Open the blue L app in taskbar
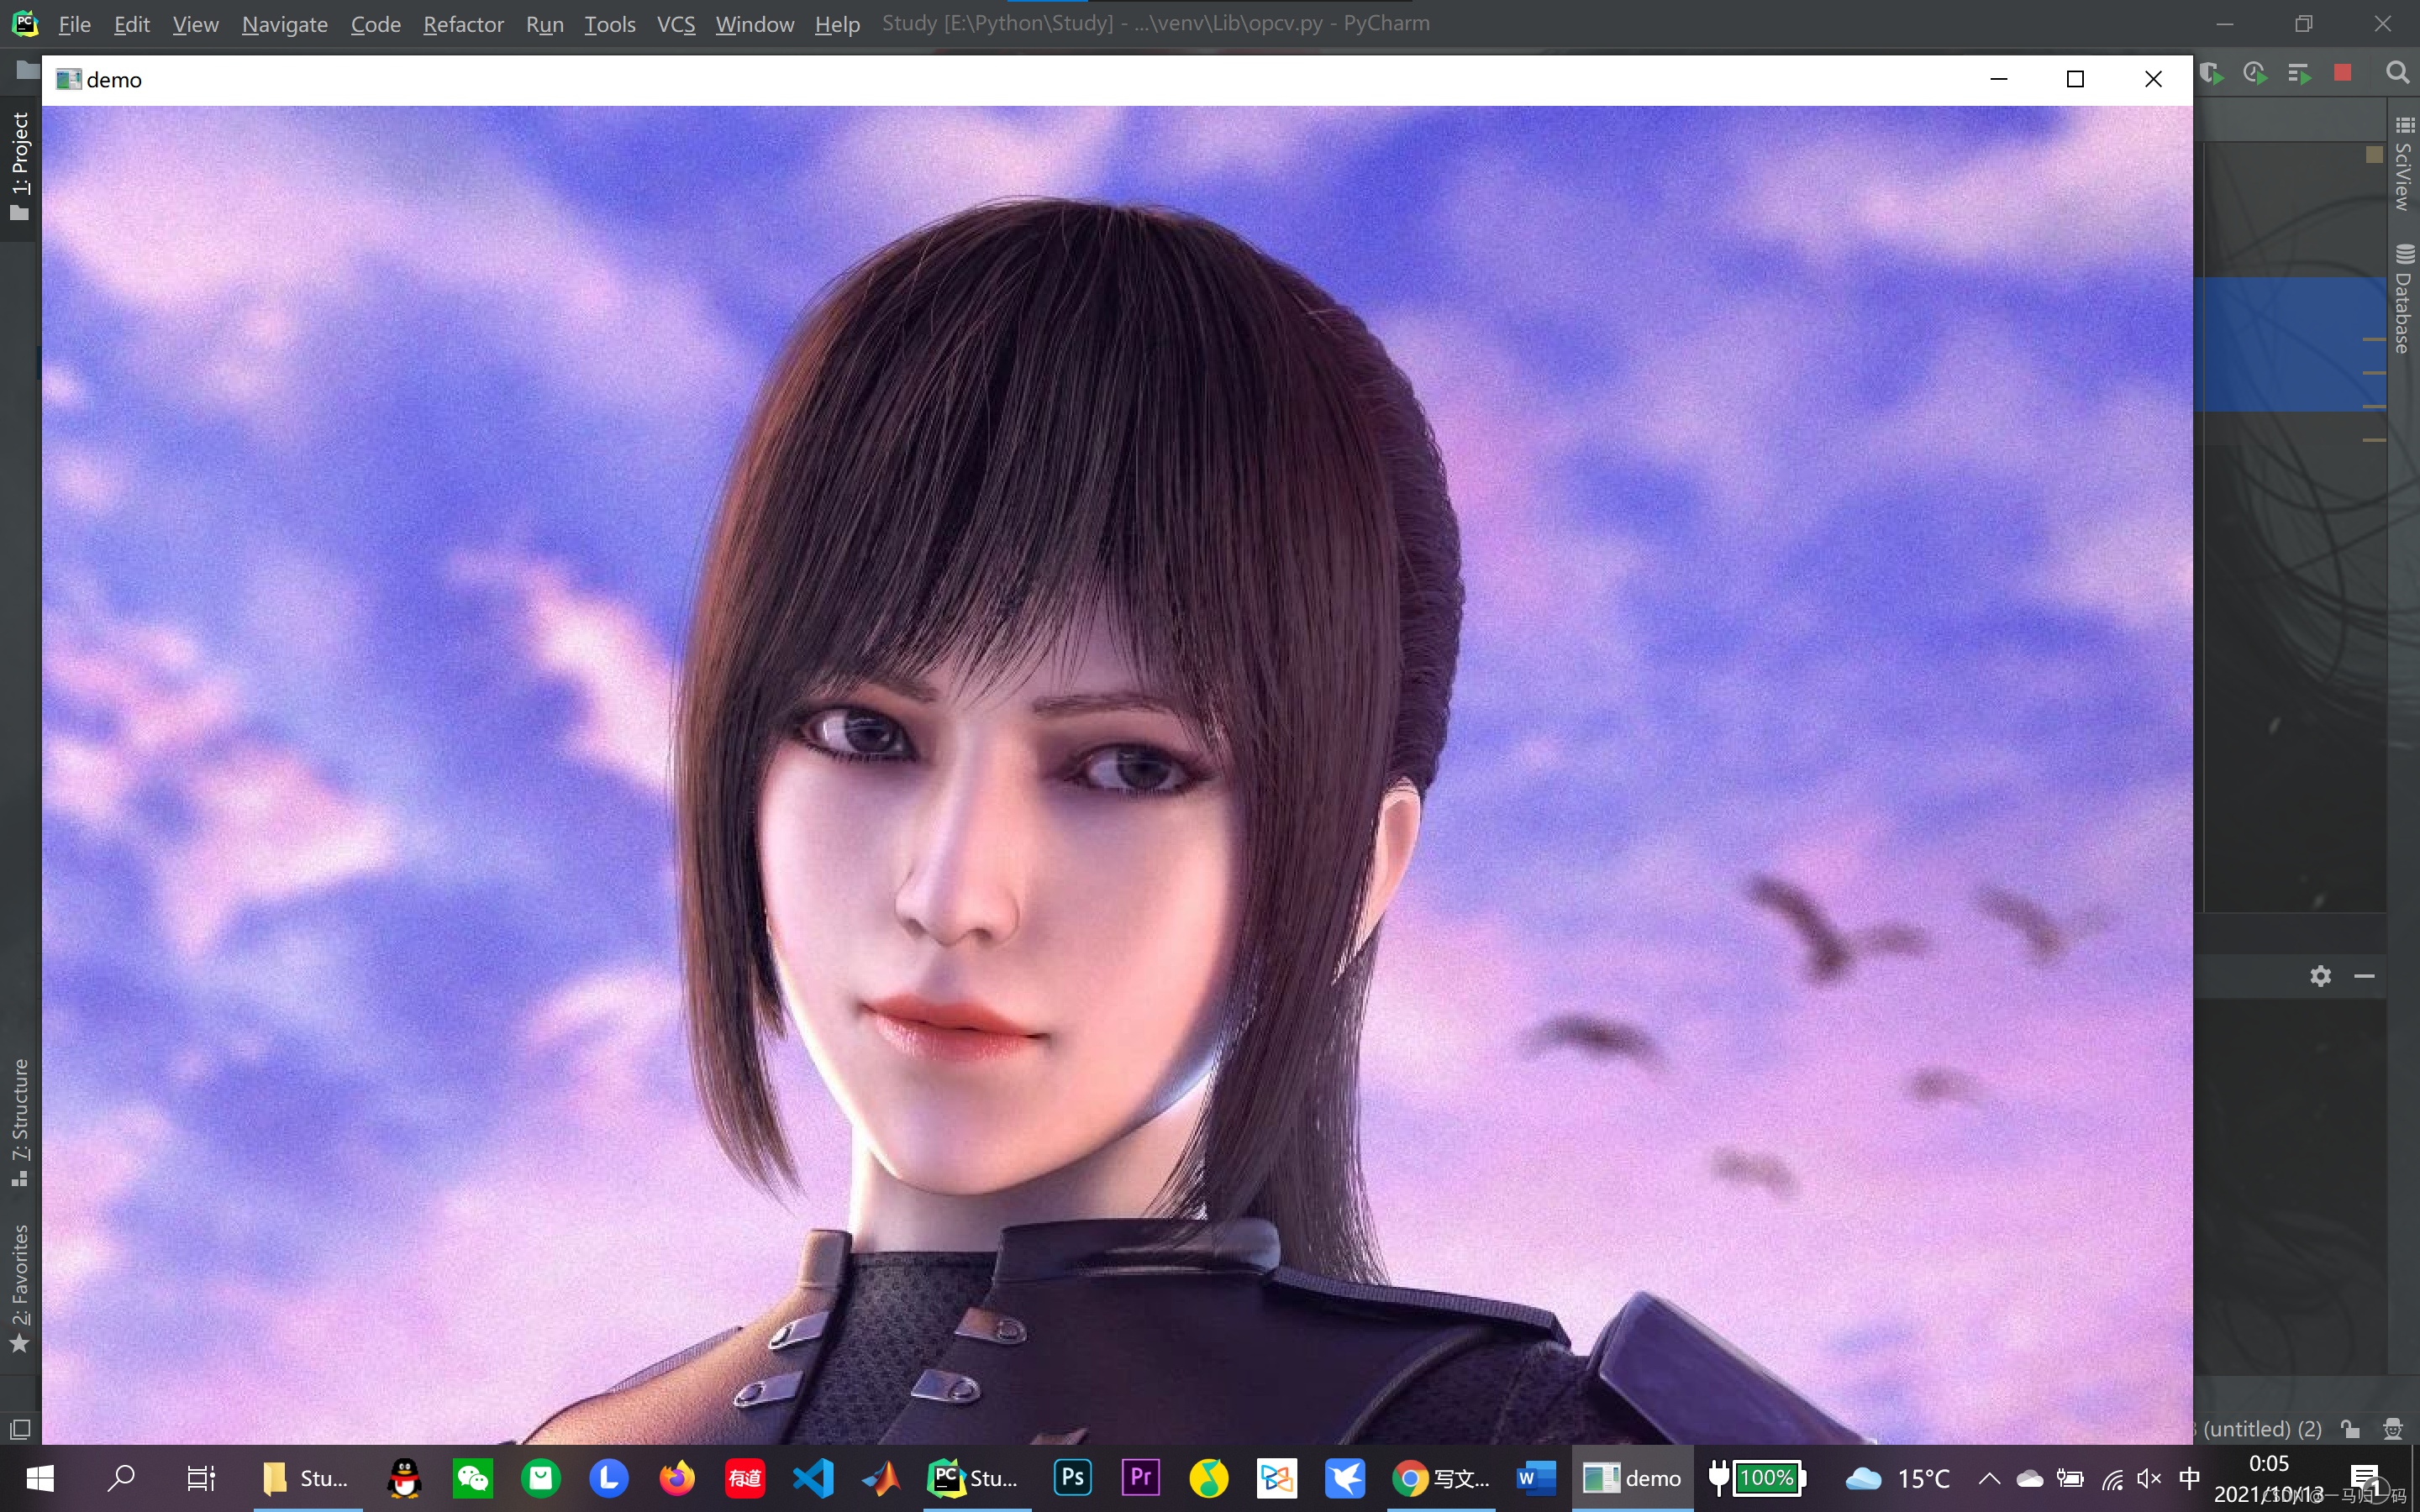Image resolution: width=2420 pixels, height=1512 pixels. point(608,1478)
